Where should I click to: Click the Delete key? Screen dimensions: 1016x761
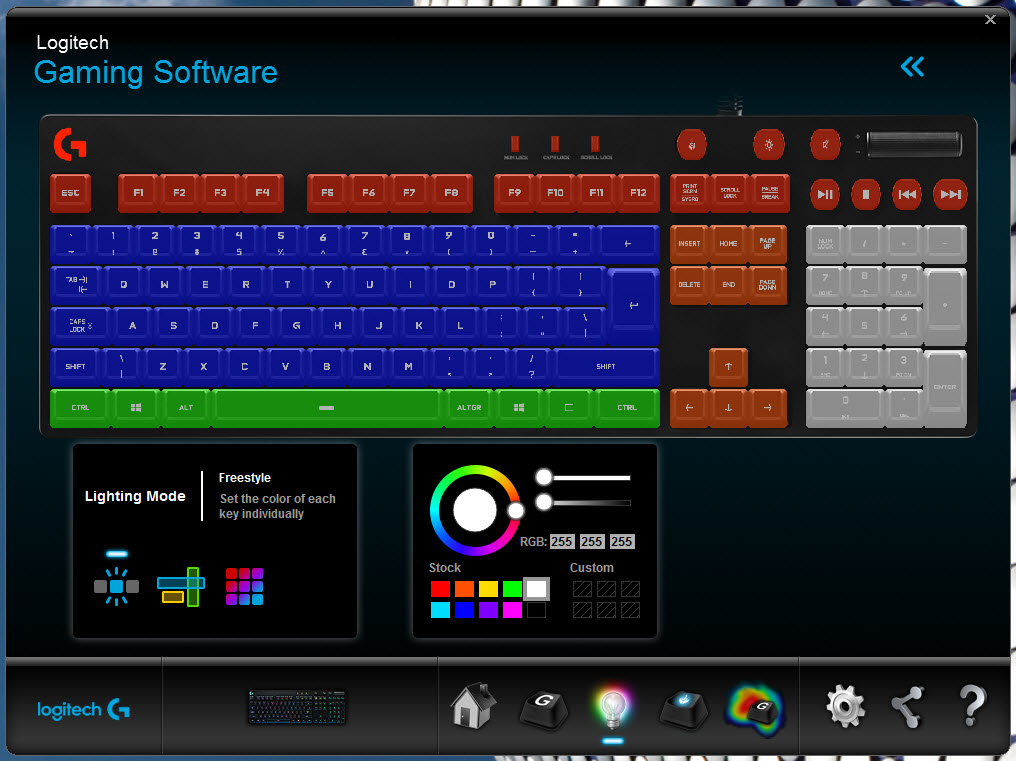689,285
